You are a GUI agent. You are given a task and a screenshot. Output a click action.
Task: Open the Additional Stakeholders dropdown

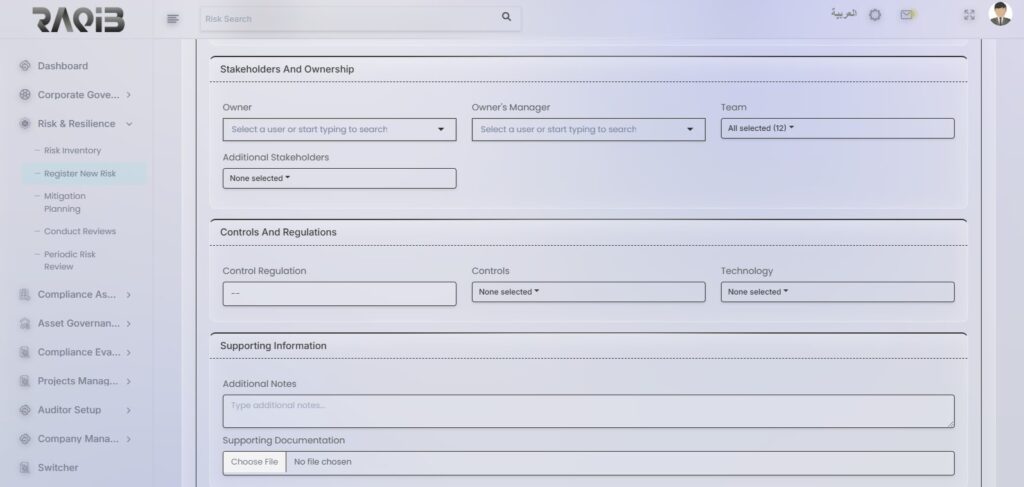[x=339, y=178]
